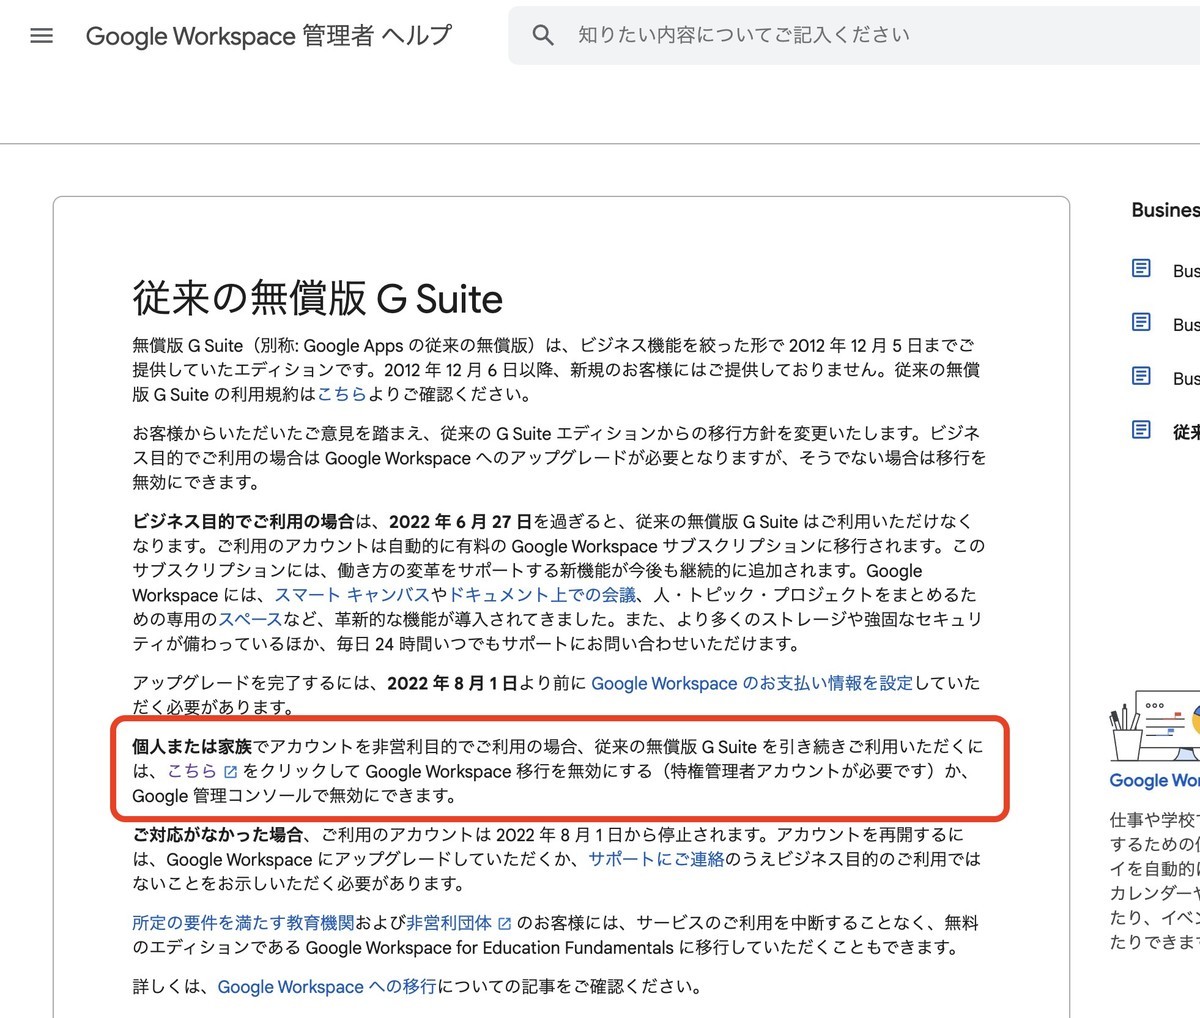The height and width of the screenshot is (1018, 1200).
Task: Open the hamburger main menu
Action: coord(41,36)
